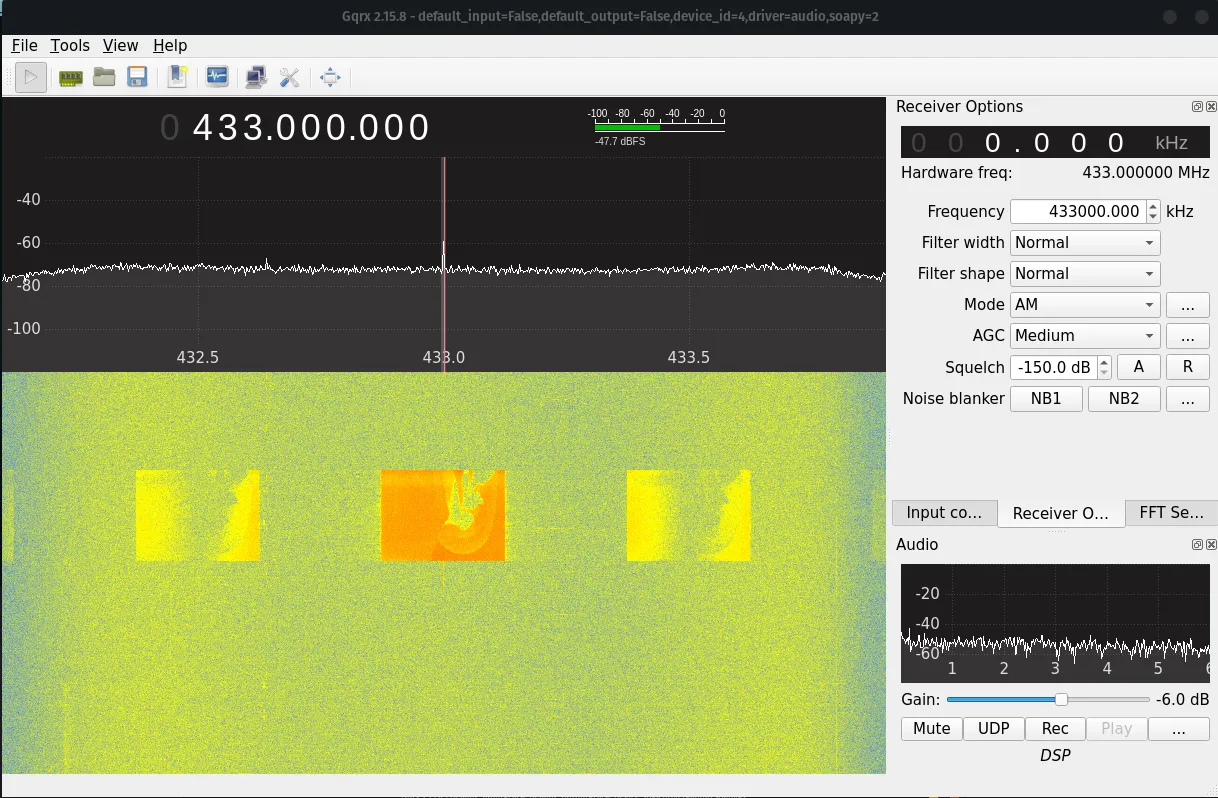Load settings with the folder icon

[104, 77]
